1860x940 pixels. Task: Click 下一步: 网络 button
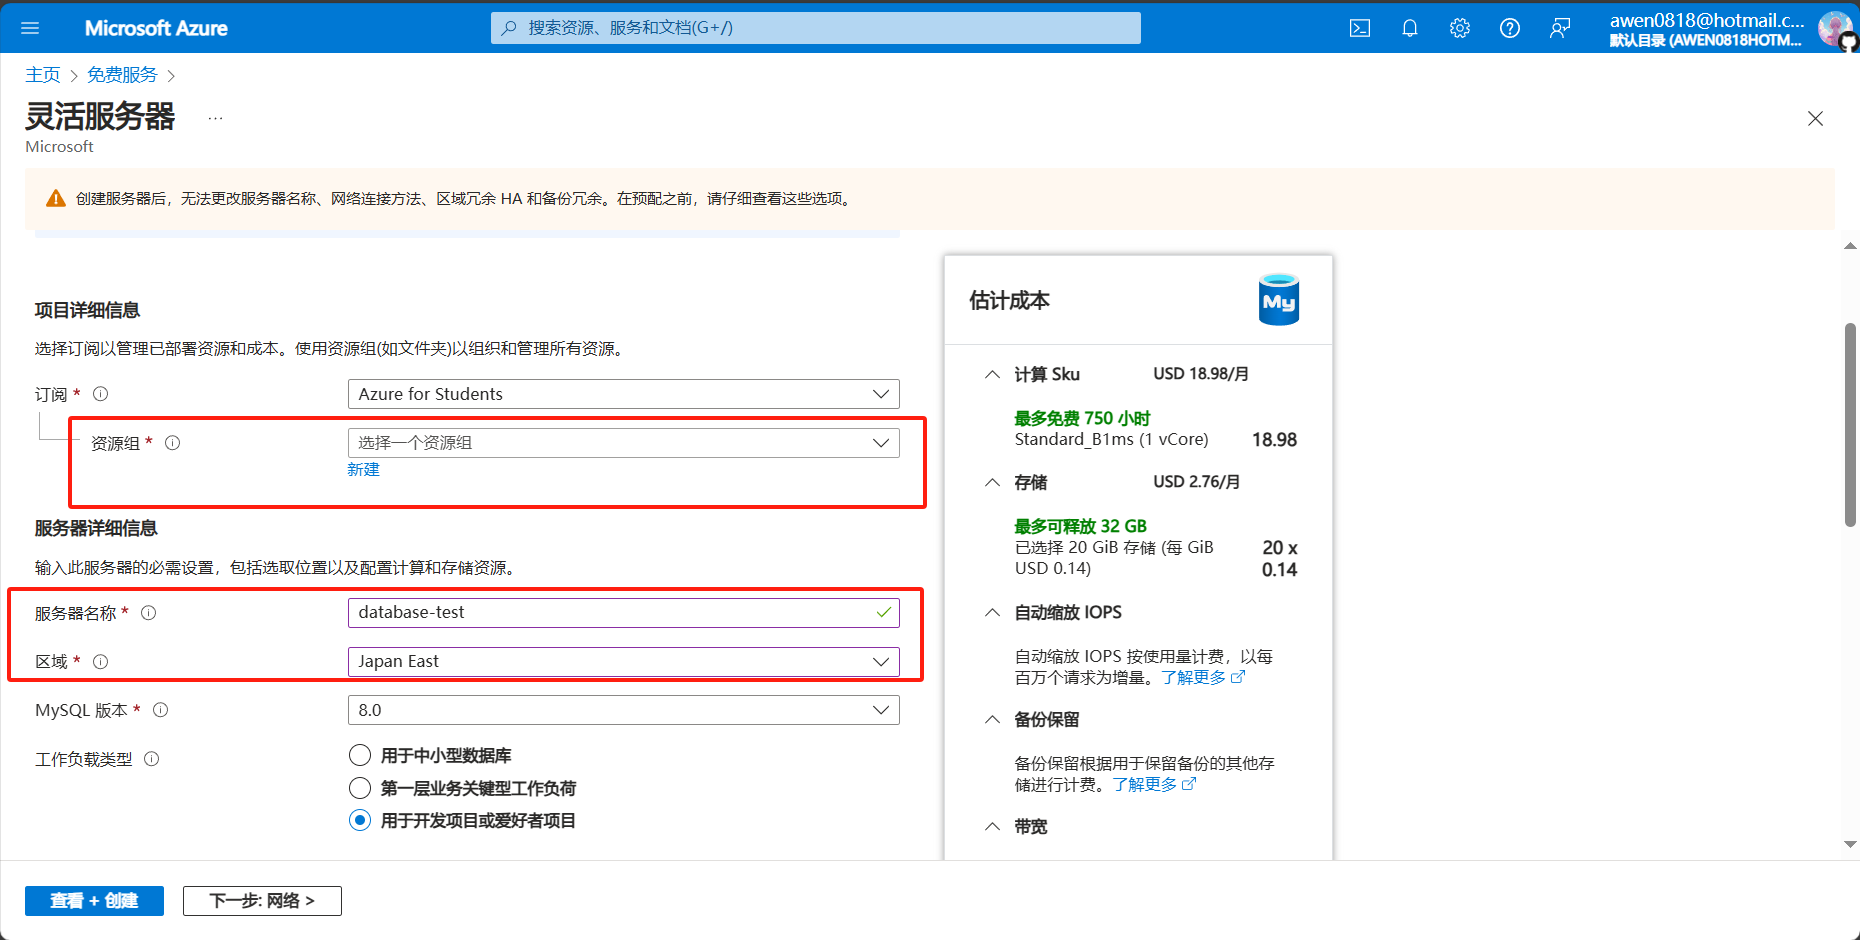point(262,901)
